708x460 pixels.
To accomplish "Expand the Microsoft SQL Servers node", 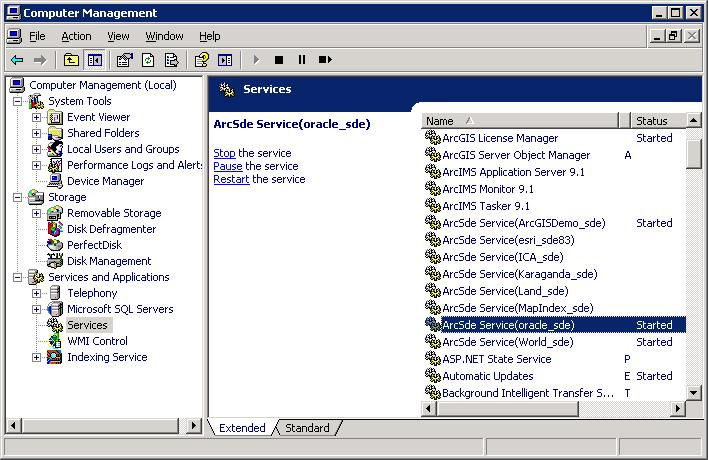I will click(x=36, y=309).
